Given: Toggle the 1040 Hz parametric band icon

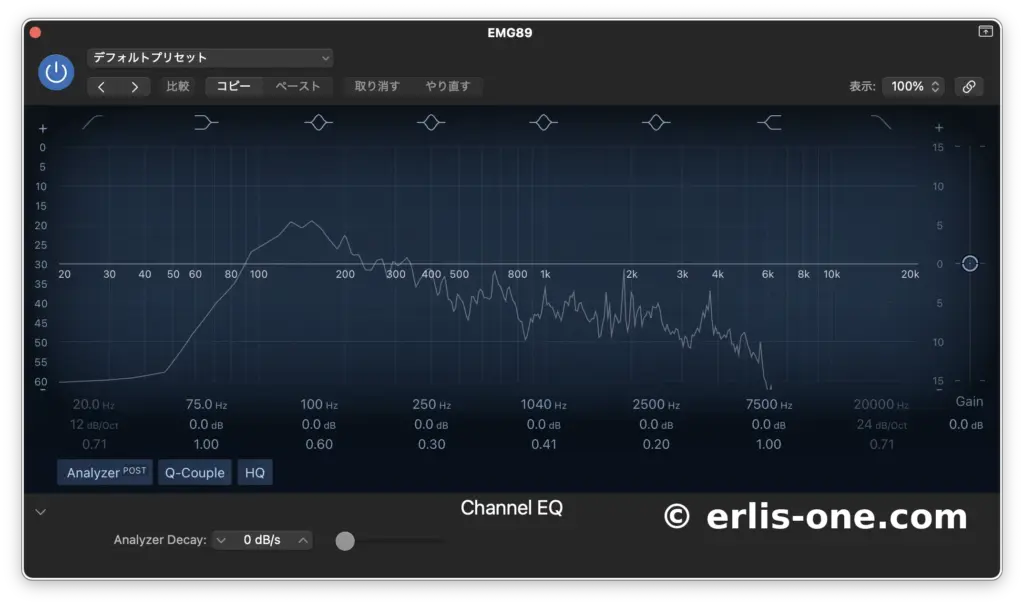Looking at the screenshot, I should coord(543,122).
